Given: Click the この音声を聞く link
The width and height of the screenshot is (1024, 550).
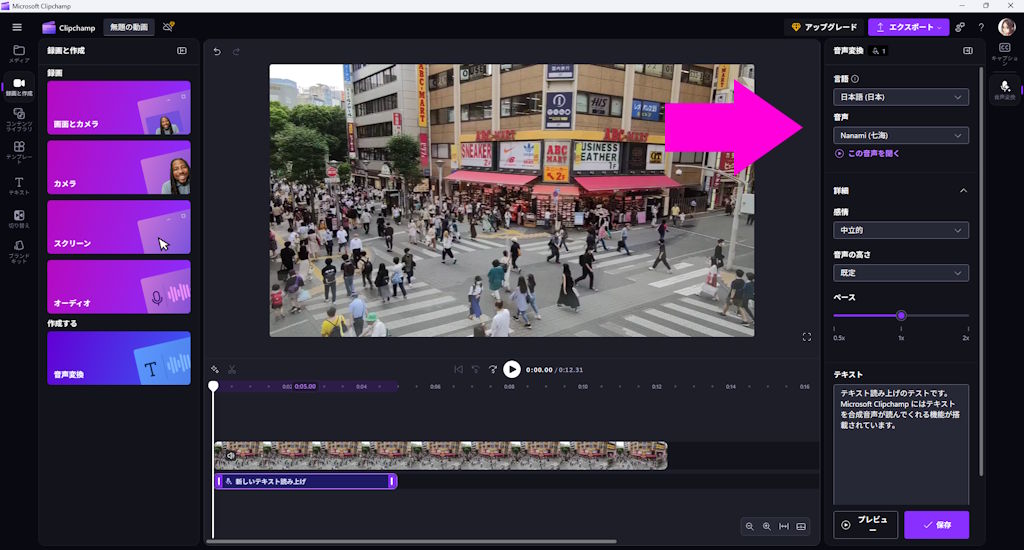Looking at the screenshot, I should [867, 154].
